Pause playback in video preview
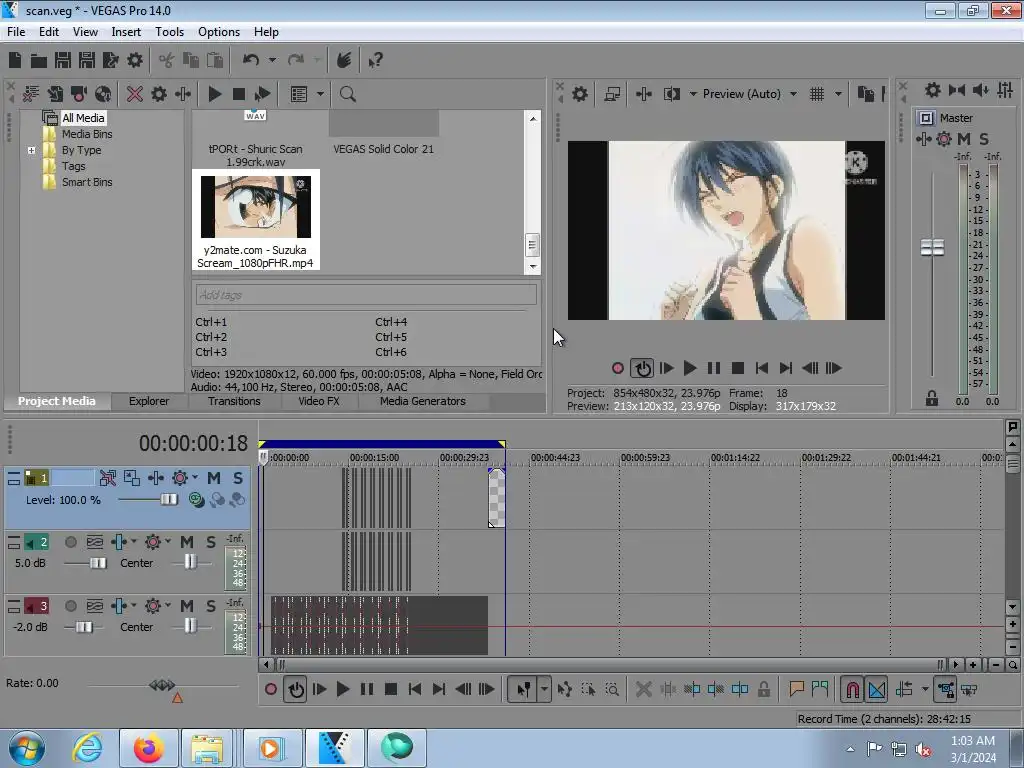The height and width of the screenshot is (768, 1024). coord(714,368)
